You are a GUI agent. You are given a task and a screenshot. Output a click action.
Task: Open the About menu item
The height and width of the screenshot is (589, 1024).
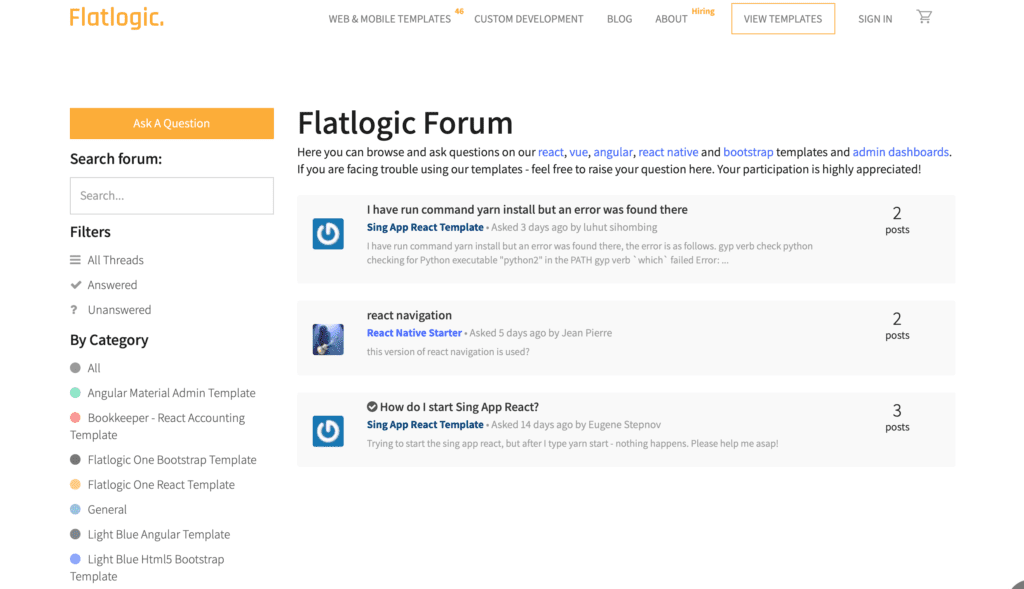pos(671,19)
